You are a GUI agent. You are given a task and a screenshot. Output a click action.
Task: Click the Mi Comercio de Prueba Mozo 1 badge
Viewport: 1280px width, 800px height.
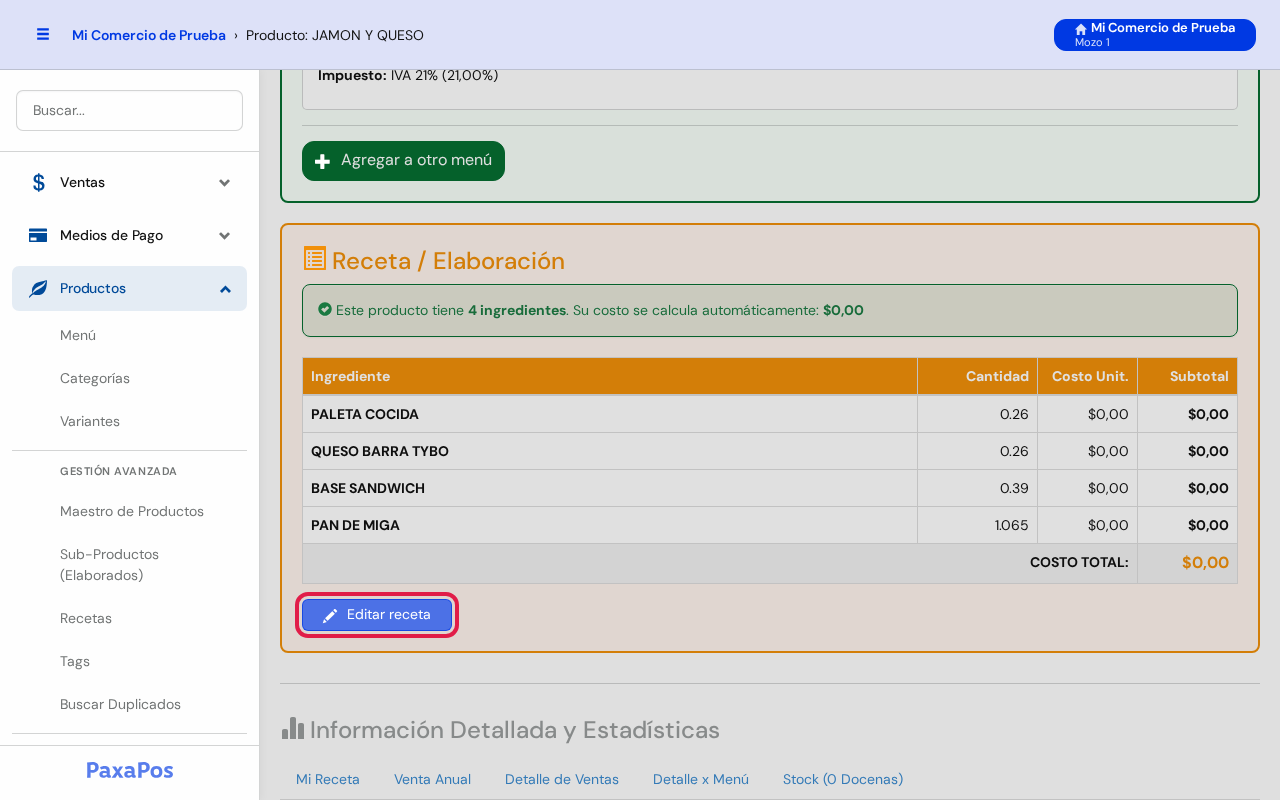1155,35
